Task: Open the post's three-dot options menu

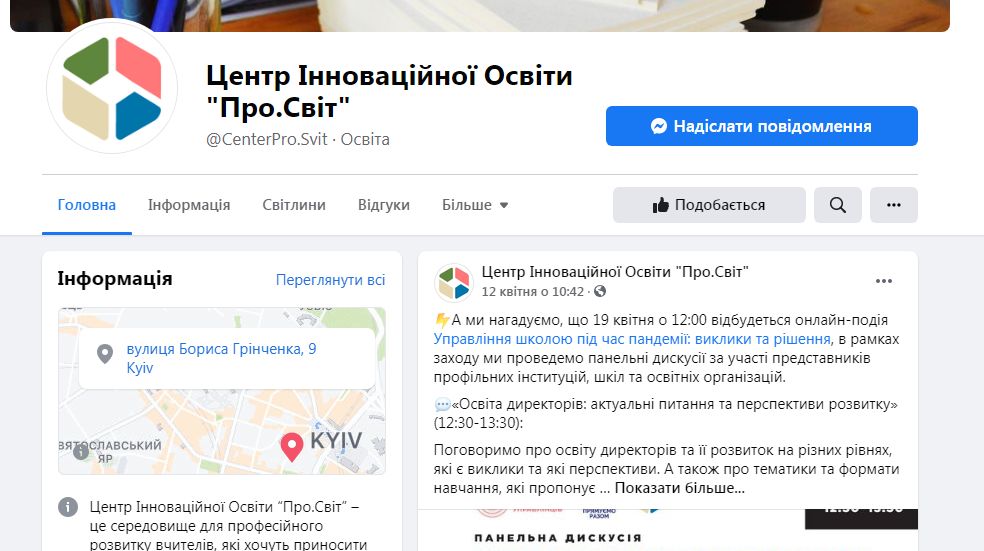Action: point(884,281)
